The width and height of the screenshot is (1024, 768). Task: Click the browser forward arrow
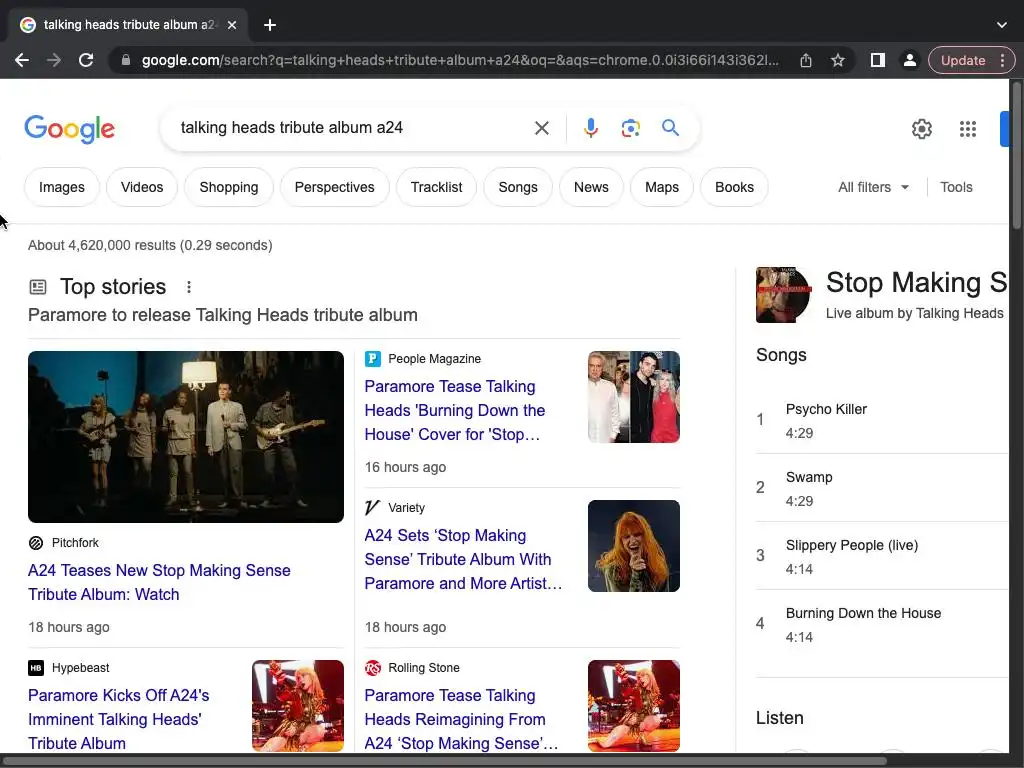(54, 60)
